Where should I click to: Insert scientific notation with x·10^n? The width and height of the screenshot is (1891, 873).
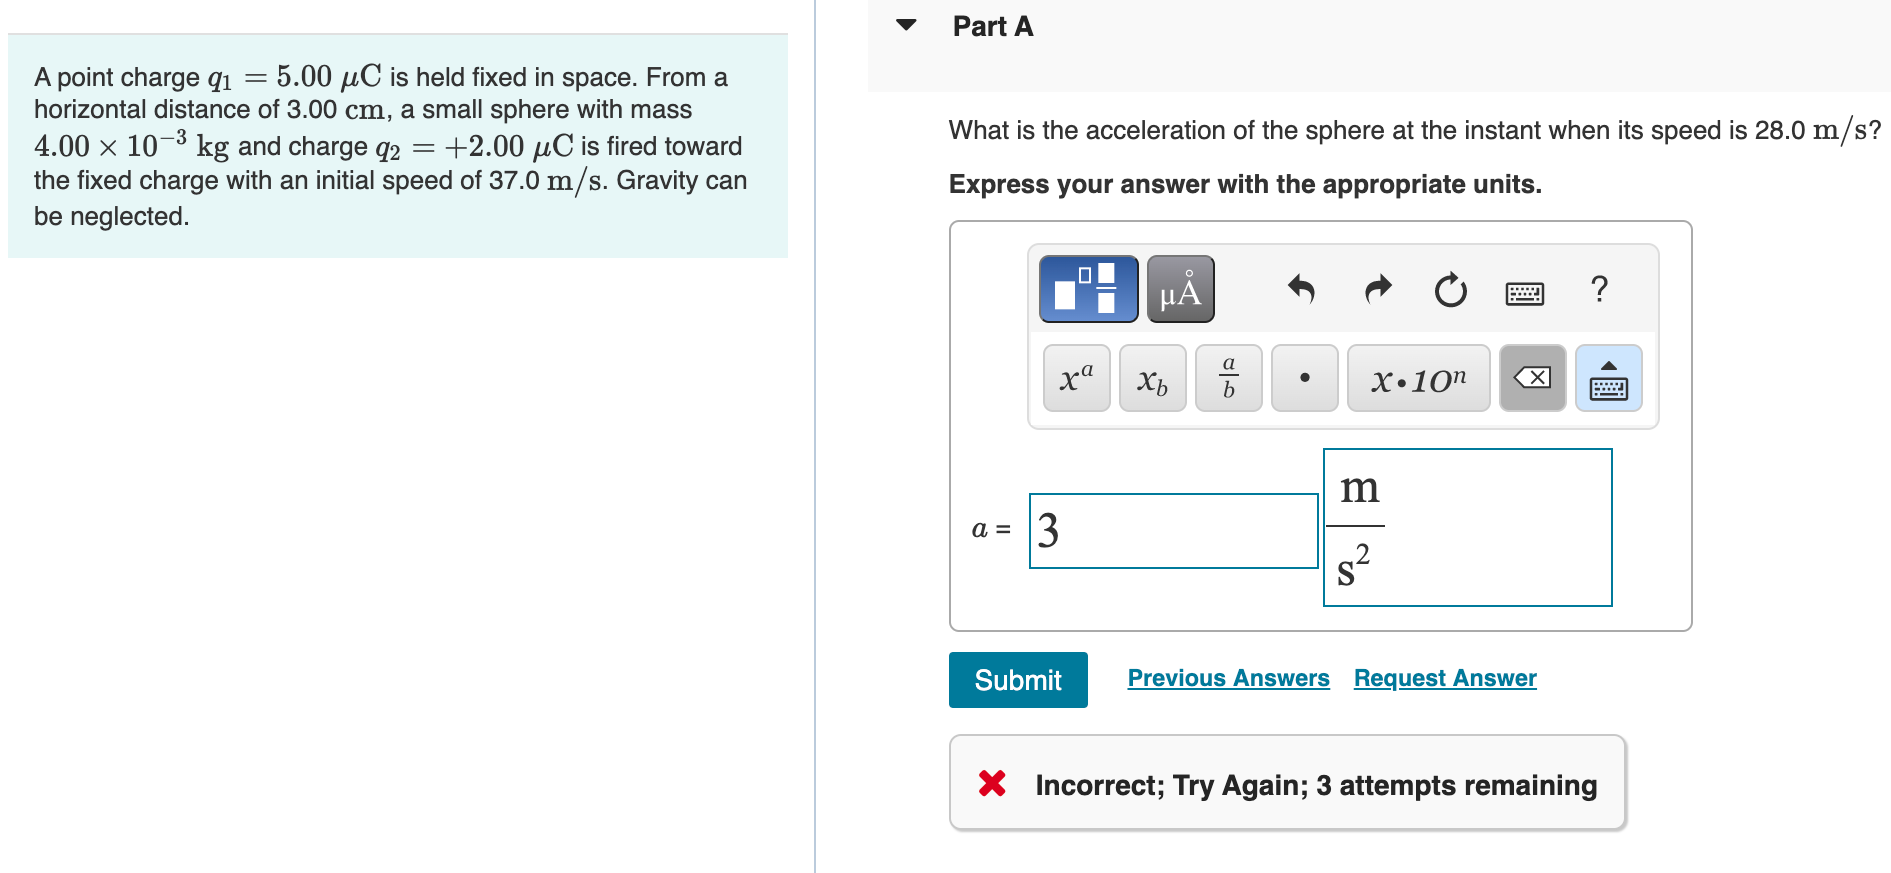(1419, 377)
